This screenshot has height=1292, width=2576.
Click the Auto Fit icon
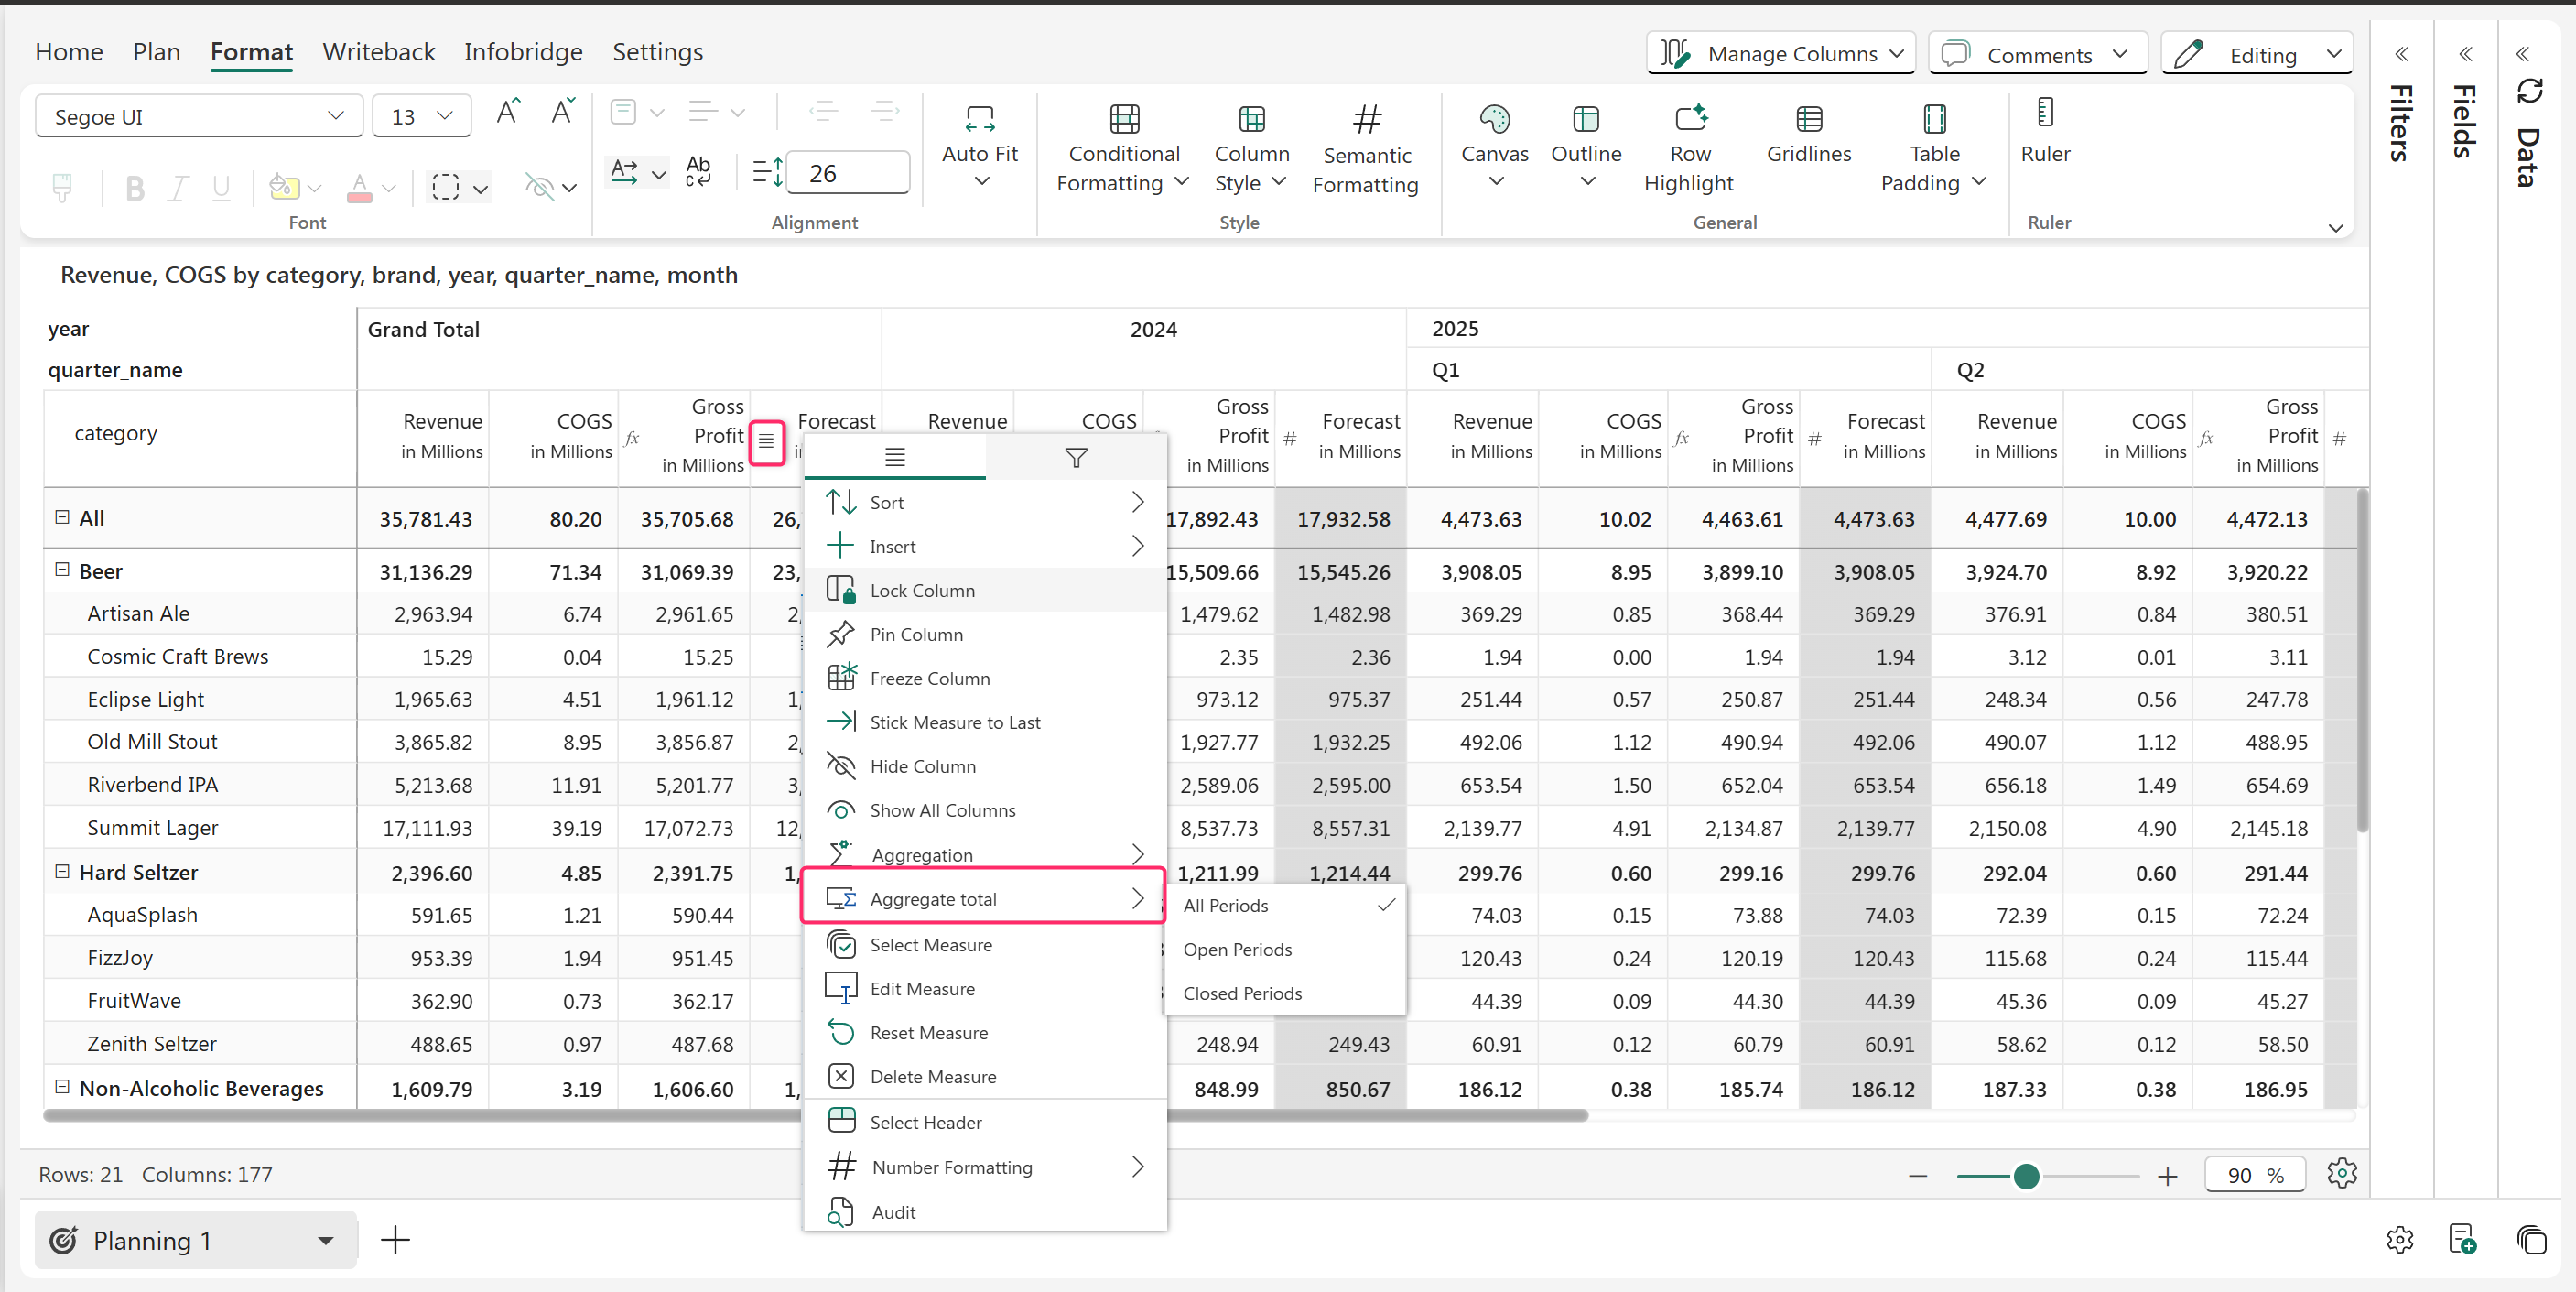(979, 120)
